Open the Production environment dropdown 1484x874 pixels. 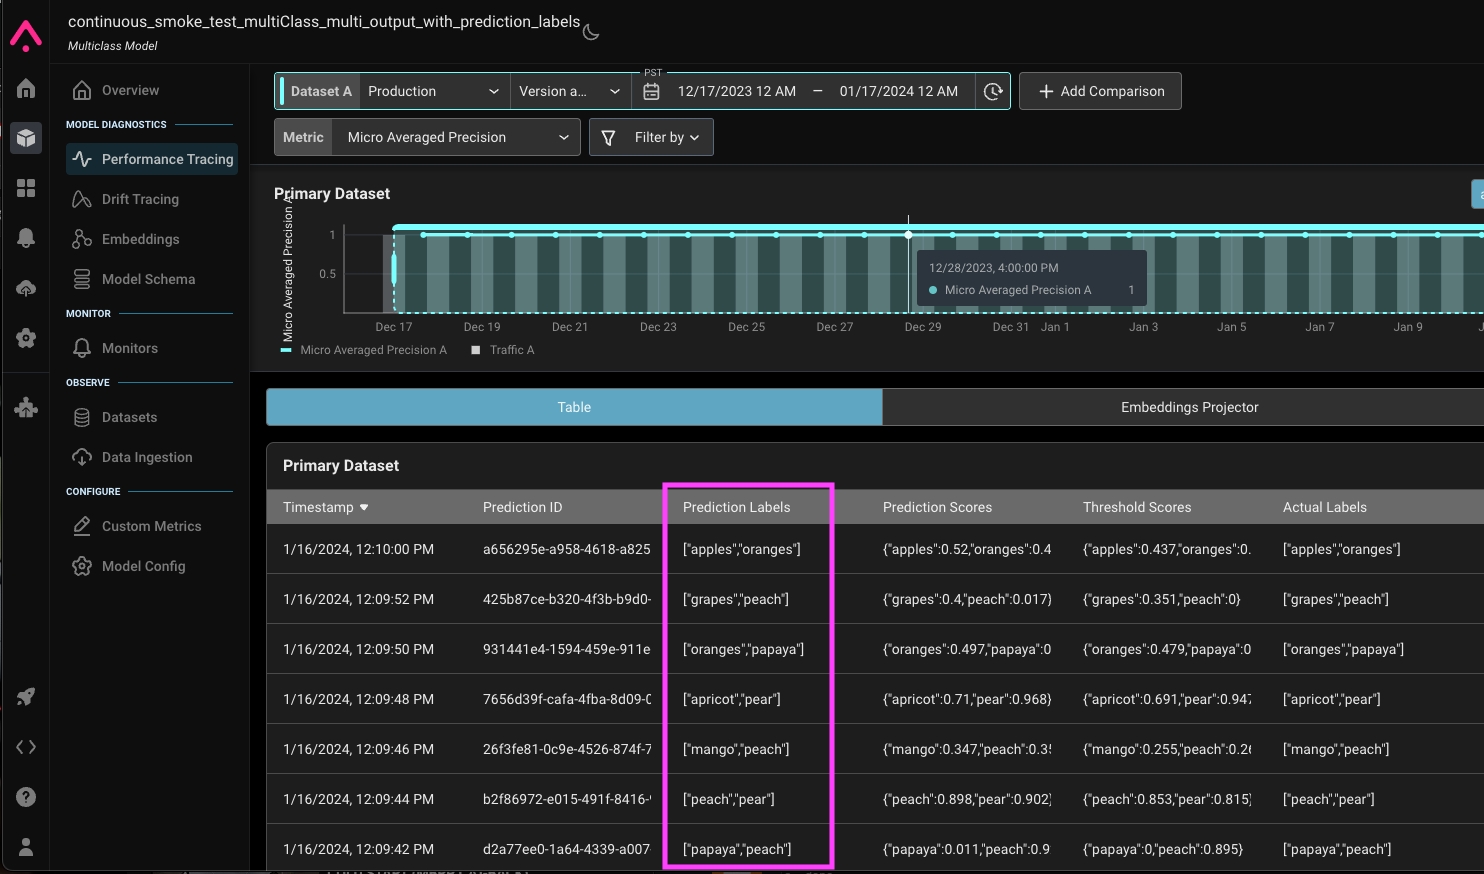(x=433, y=91)
